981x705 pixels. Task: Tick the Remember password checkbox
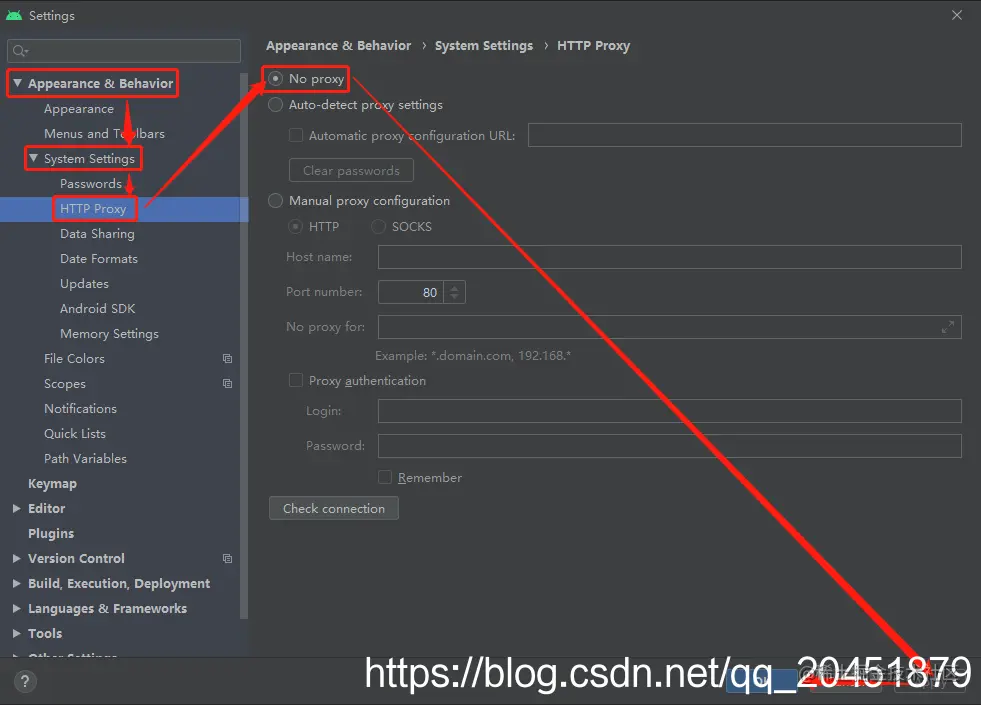385,477
